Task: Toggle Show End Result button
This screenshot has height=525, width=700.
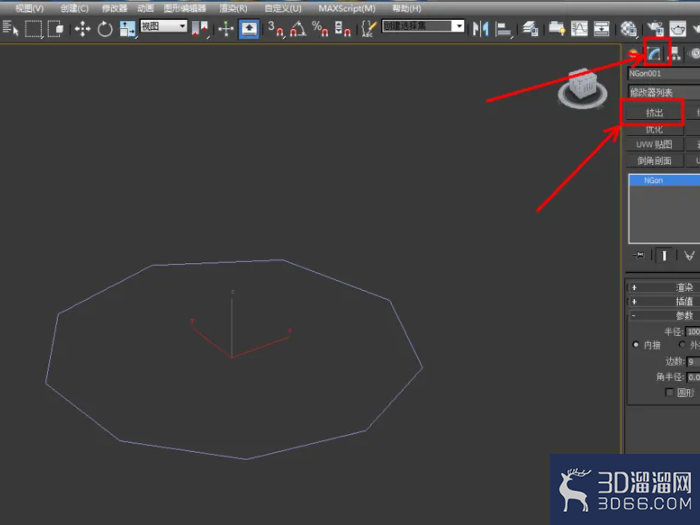Action: tap(664, 255)
